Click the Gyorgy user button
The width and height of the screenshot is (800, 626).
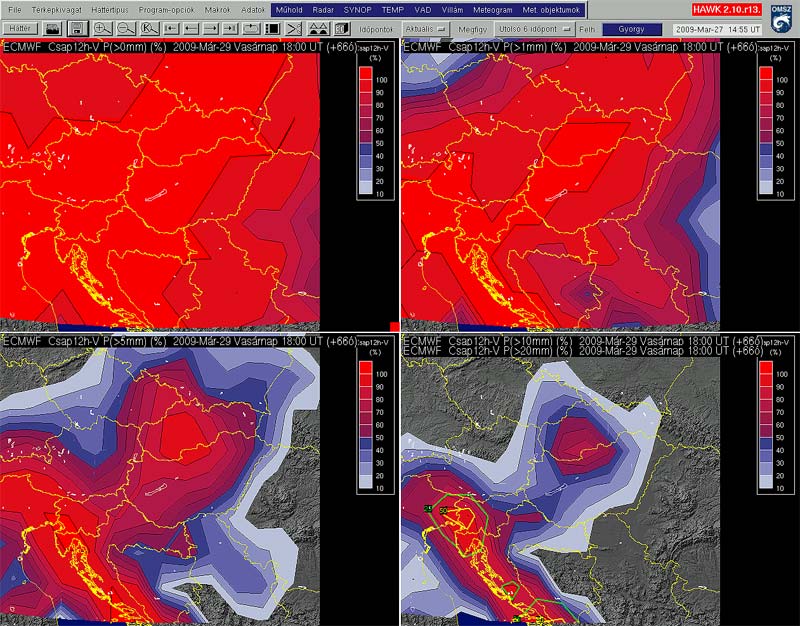631,30
